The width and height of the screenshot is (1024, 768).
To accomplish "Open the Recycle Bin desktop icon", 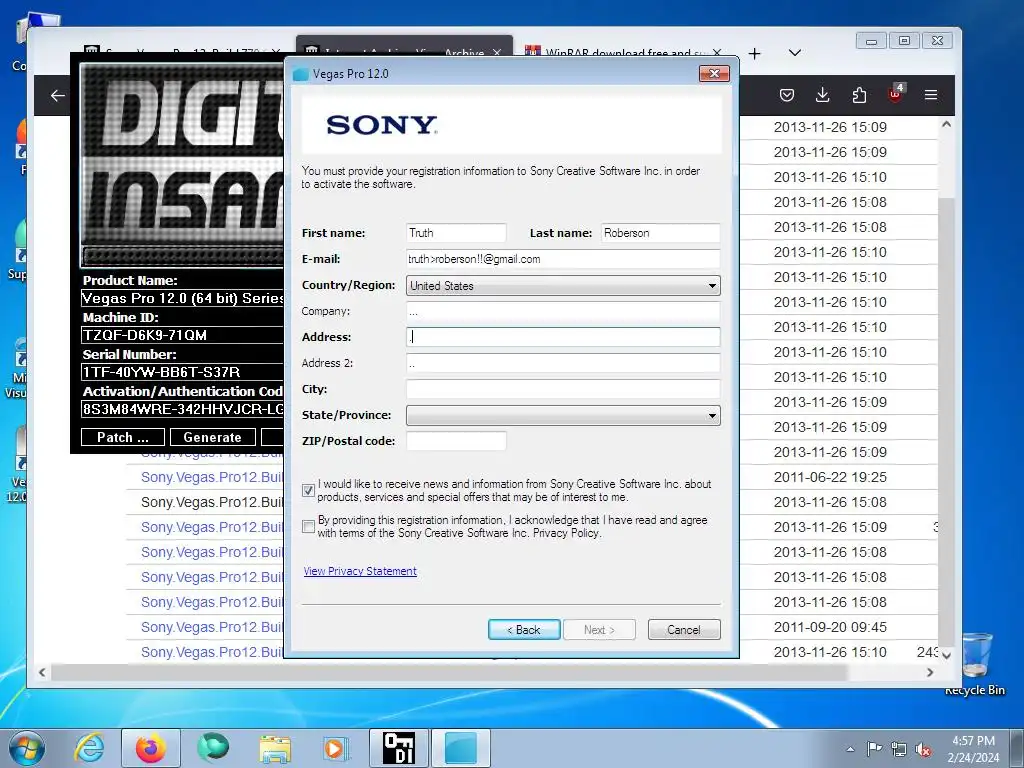I will click(x=976, y=664).
